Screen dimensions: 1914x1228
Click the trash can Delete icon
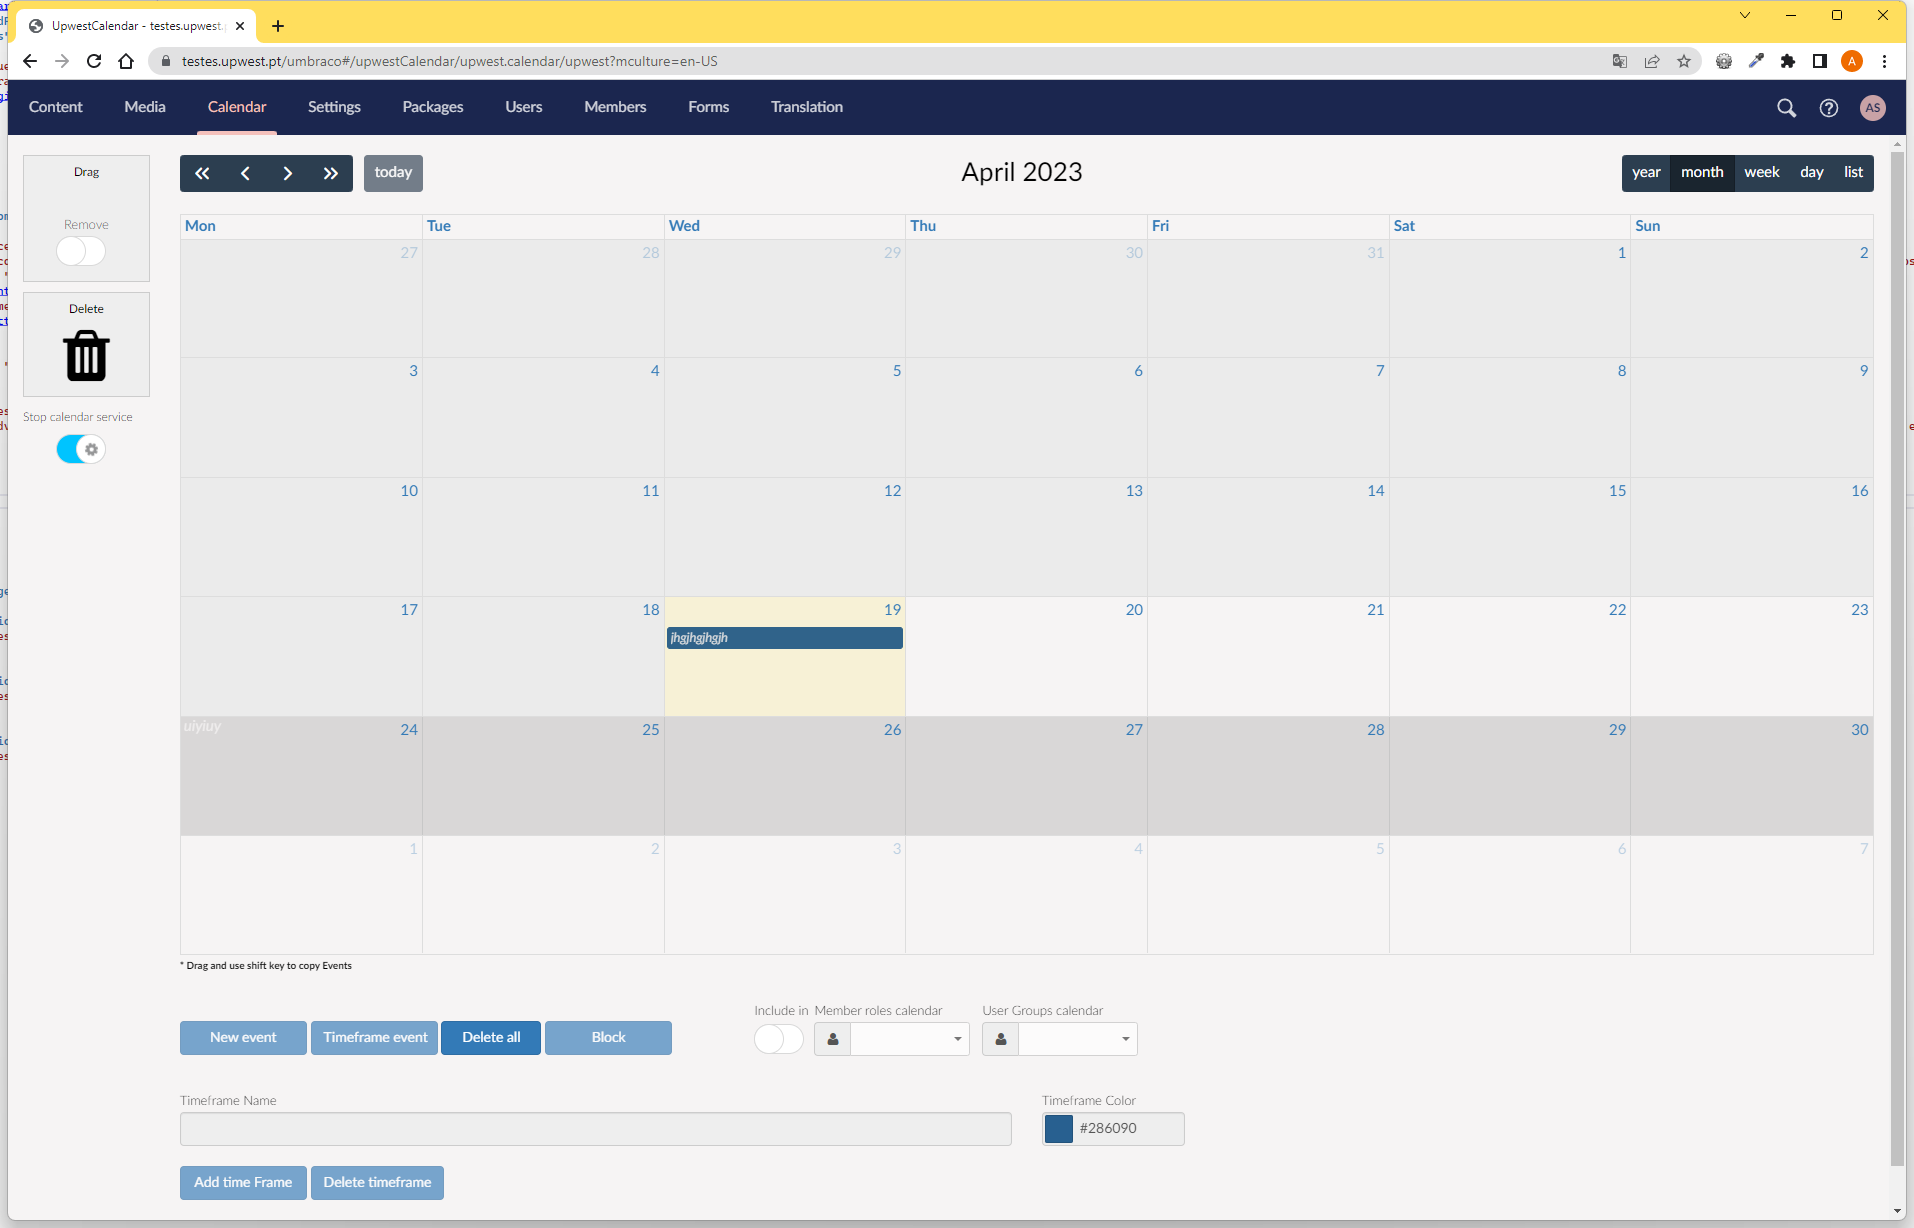(86, 356)
